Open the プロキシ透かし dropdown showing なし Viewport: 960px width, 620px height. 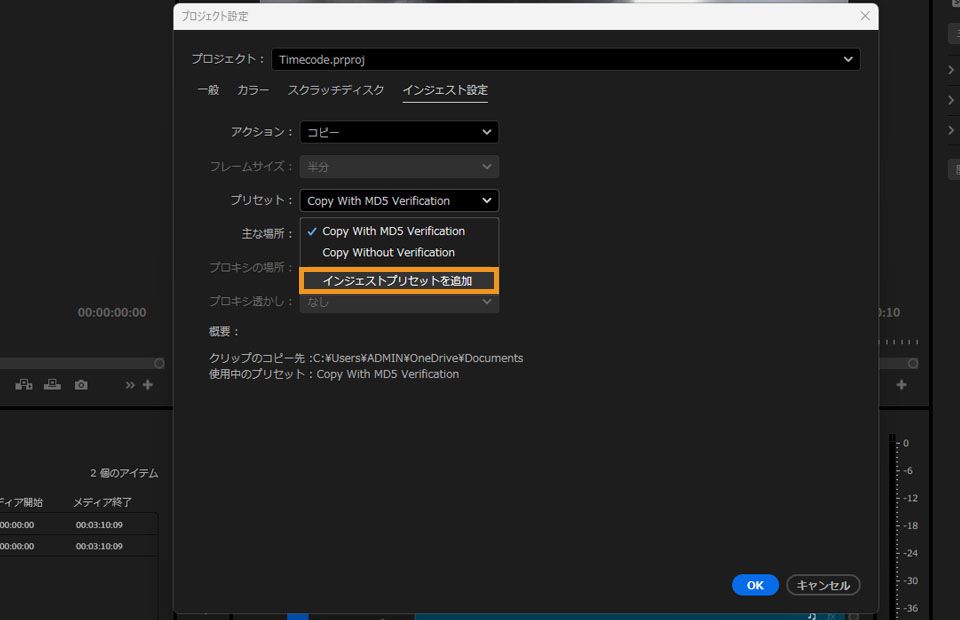coord(398,301)
